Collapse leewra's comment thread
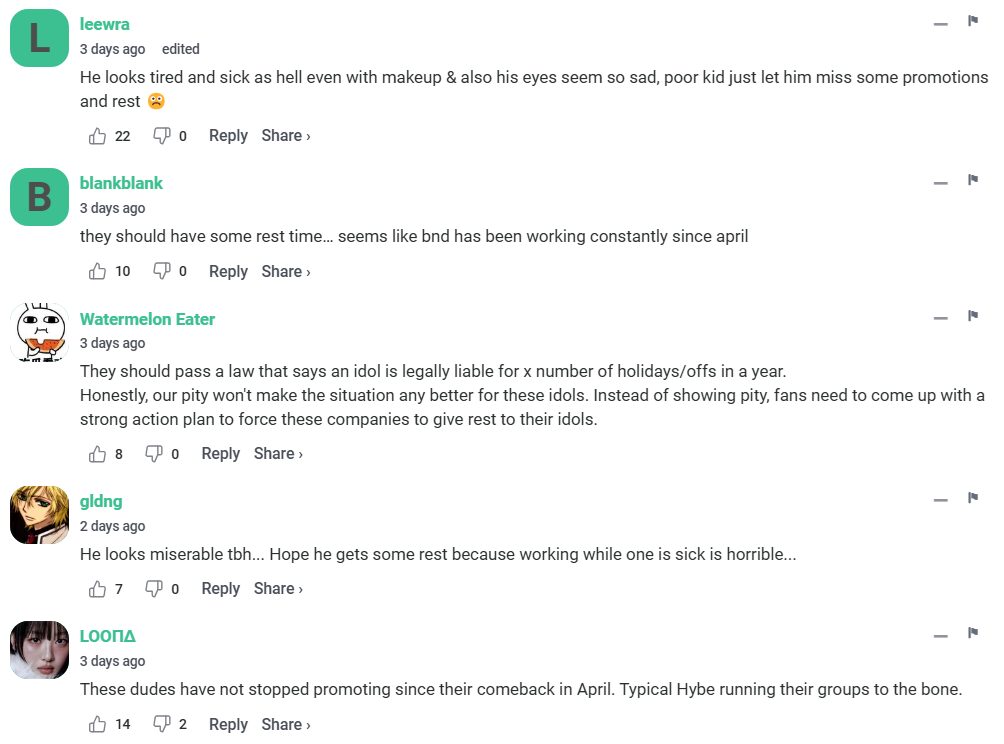 click(x=940, y=24)
